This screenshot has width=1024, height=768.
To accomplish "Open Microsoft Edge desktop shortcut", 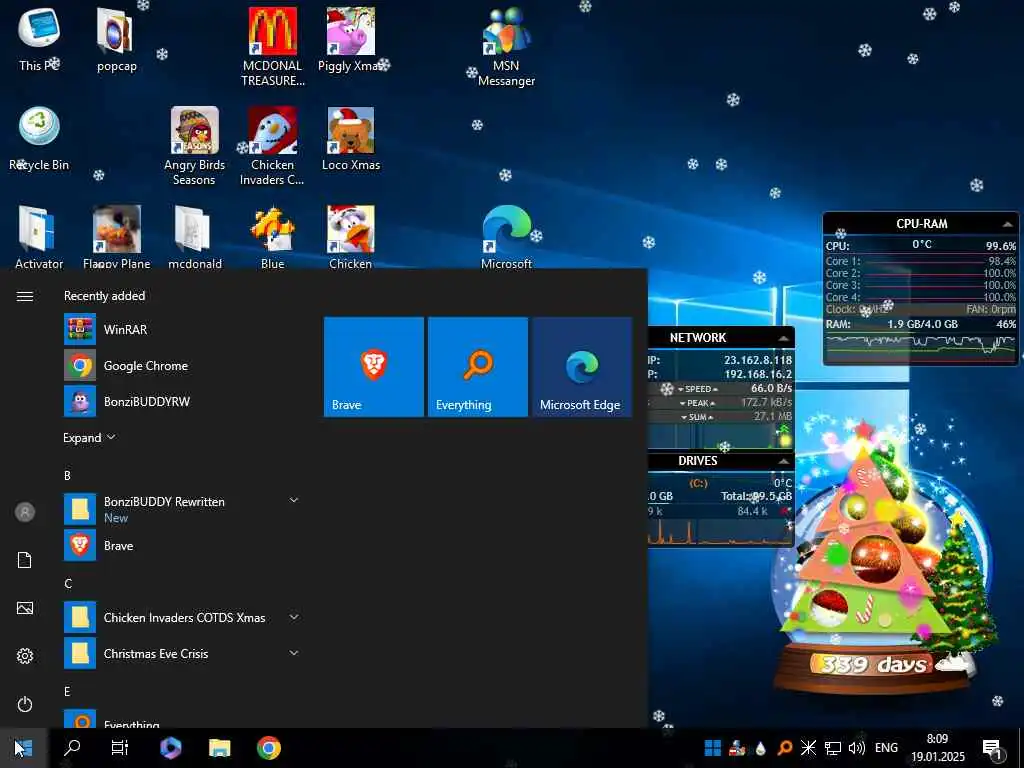I will tap(506, 236).
